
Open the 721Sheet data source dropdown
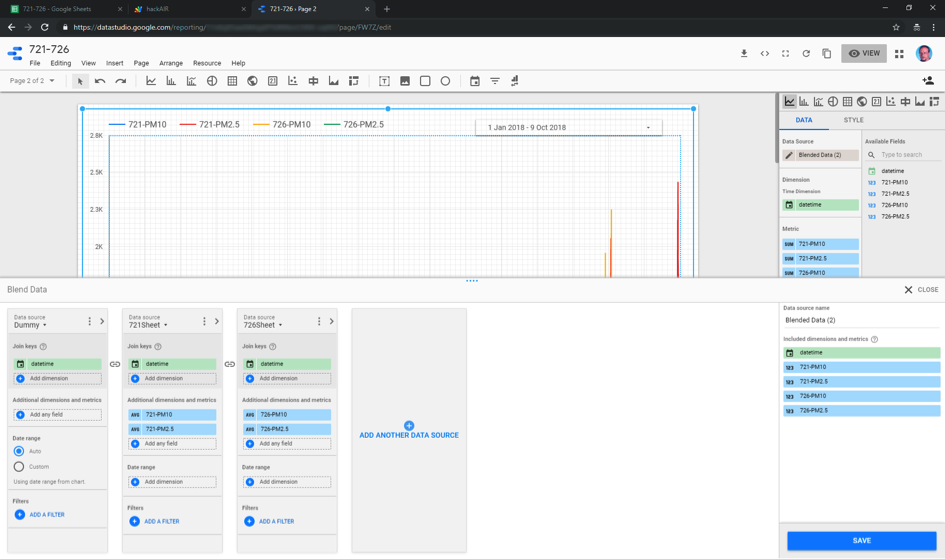coord(148,325)
